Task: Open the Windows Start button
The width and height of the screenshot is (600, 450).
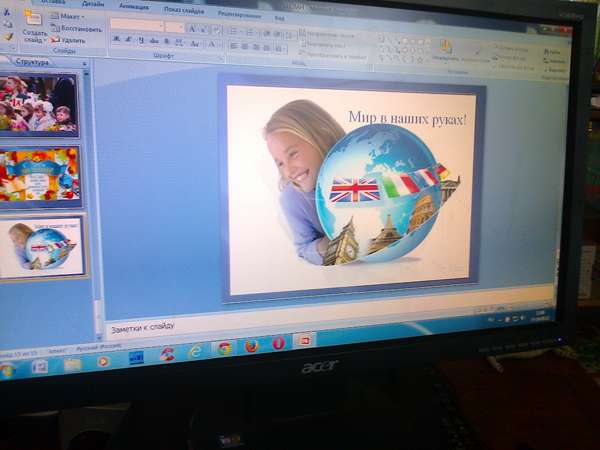Action: click(8, 371)
